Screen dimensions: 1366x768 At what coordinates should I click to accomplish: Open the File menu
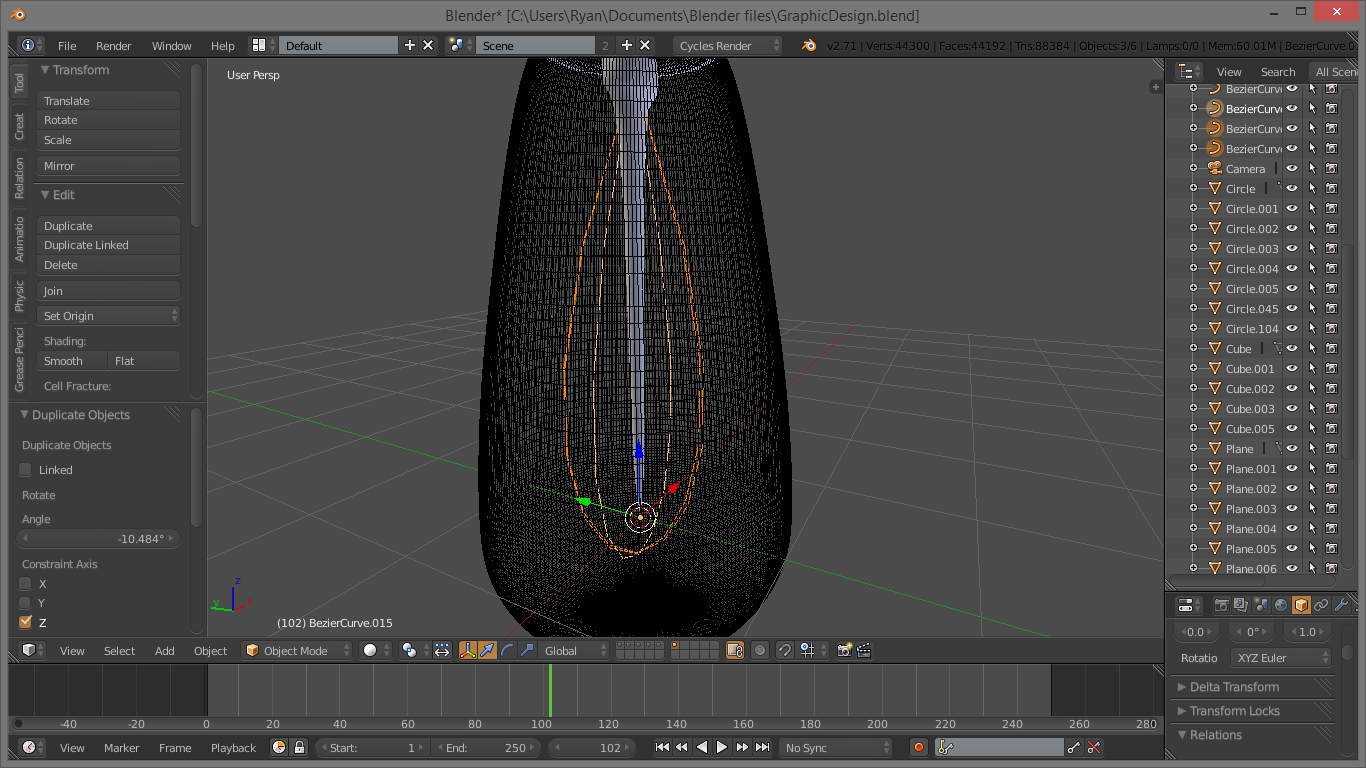point(67,46)
